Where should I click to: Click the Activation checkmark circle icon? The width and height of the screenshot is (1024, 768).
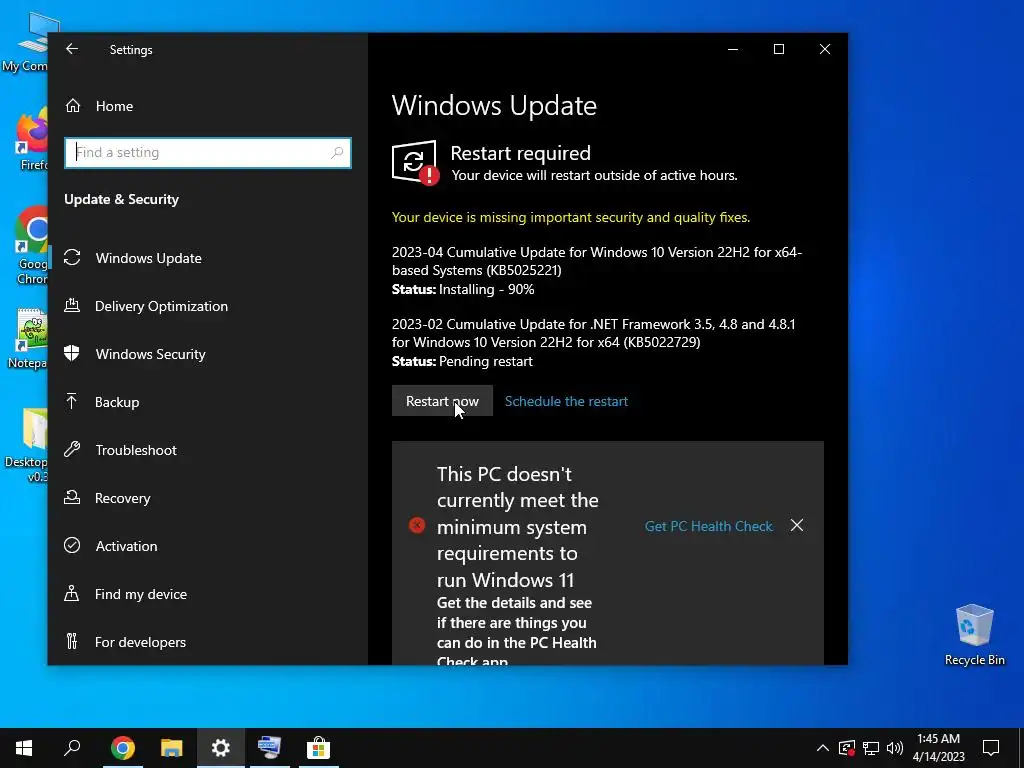click(x=72, y=545)
